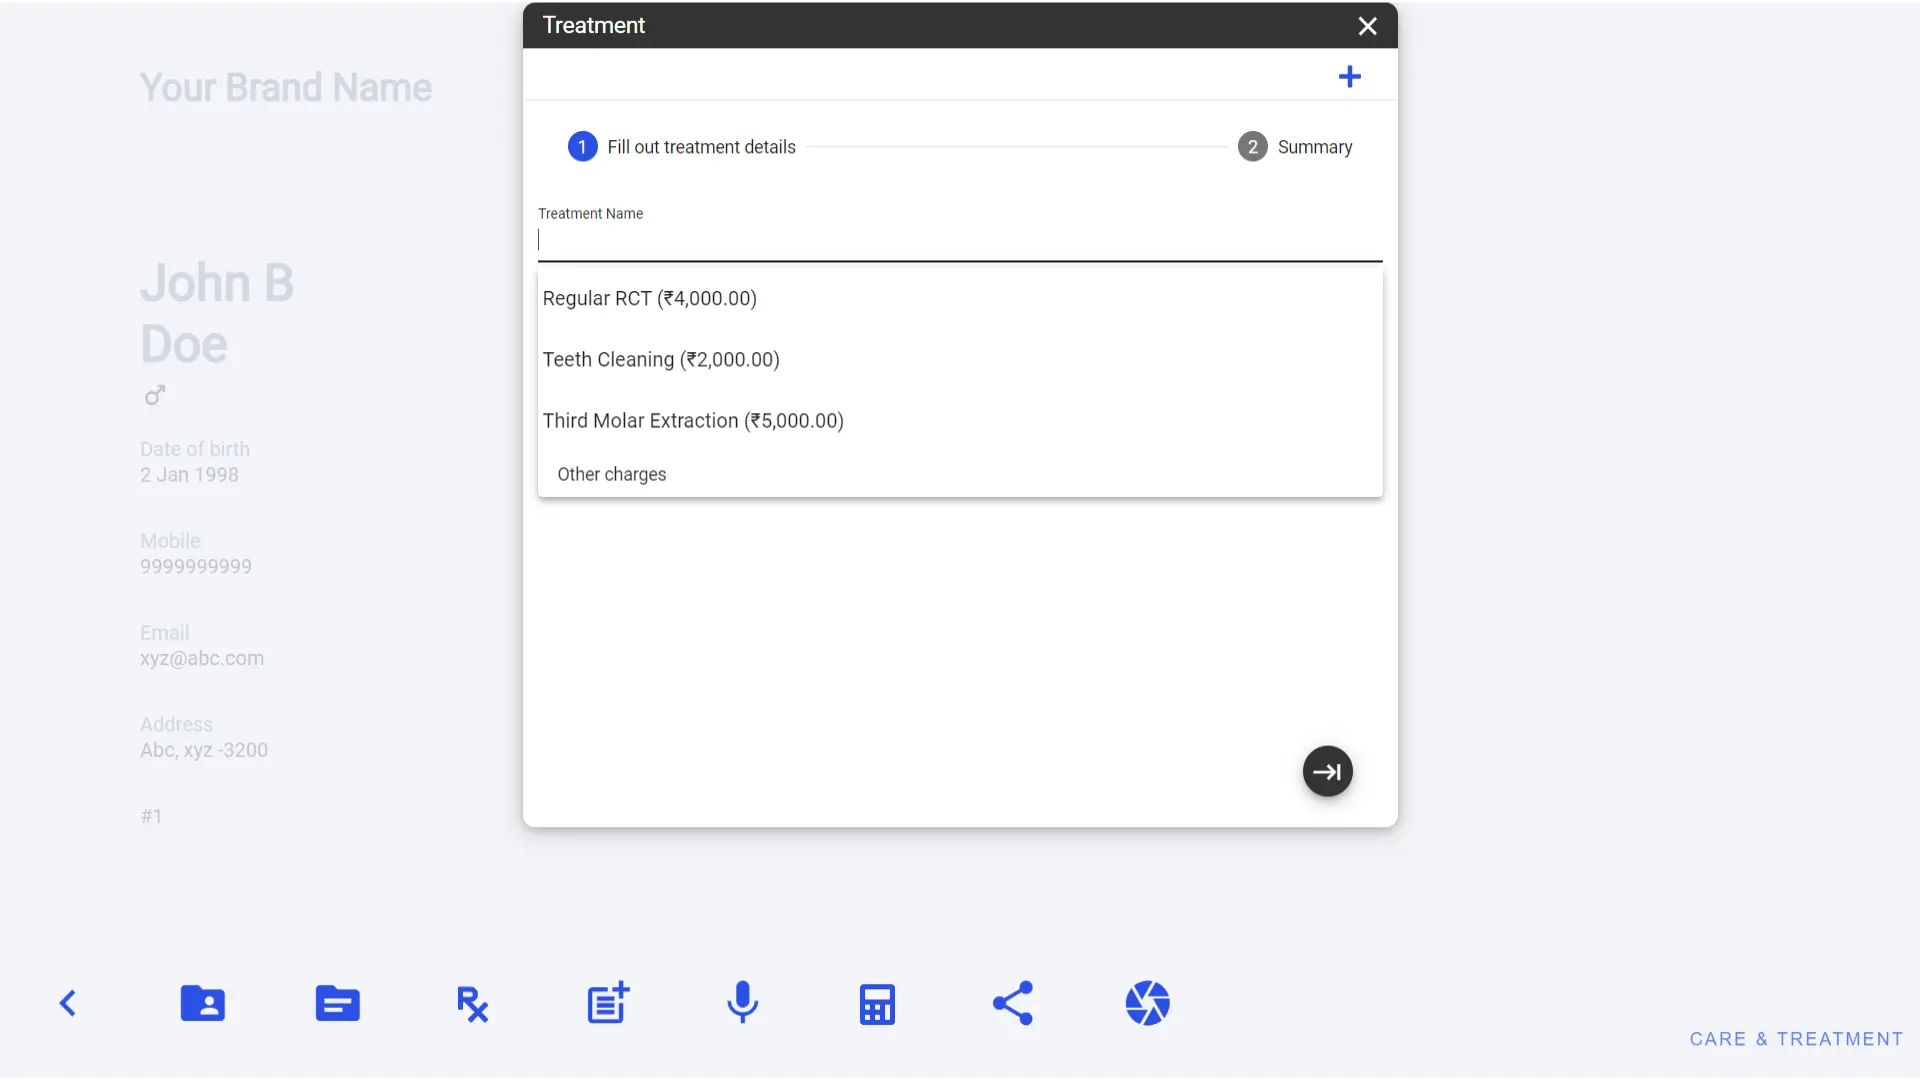
Task: Click the patient profile icon
Action: (202, 1002)
